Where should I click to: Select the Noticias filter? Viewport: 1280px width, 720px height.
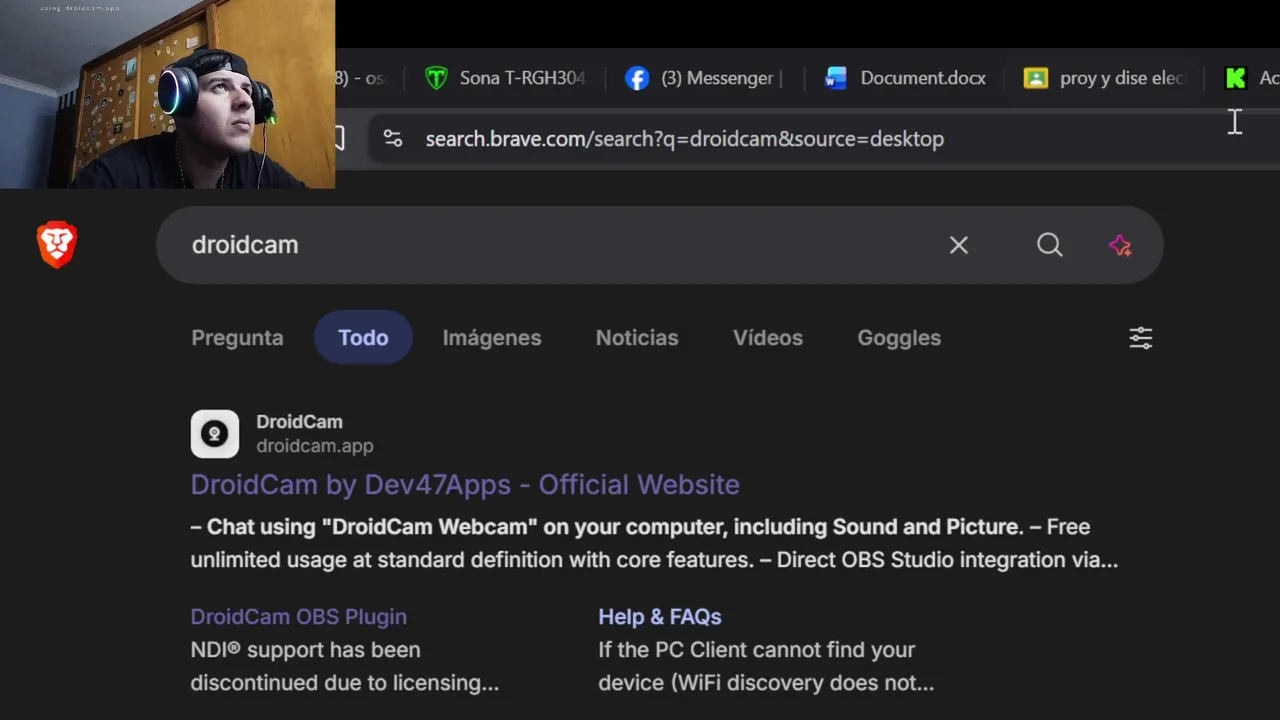pos(637,338)
